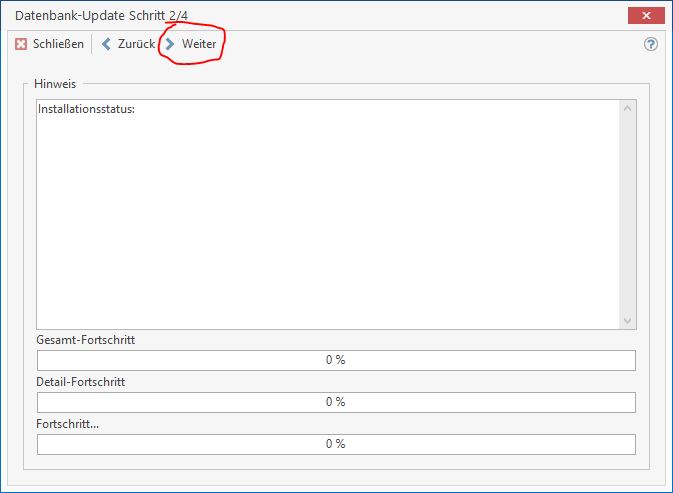Image resolution: width=673 pixels, height=493 pixels.
Task: Click the Detail-Fortschritt progress bar
Action: coord(336,402)
